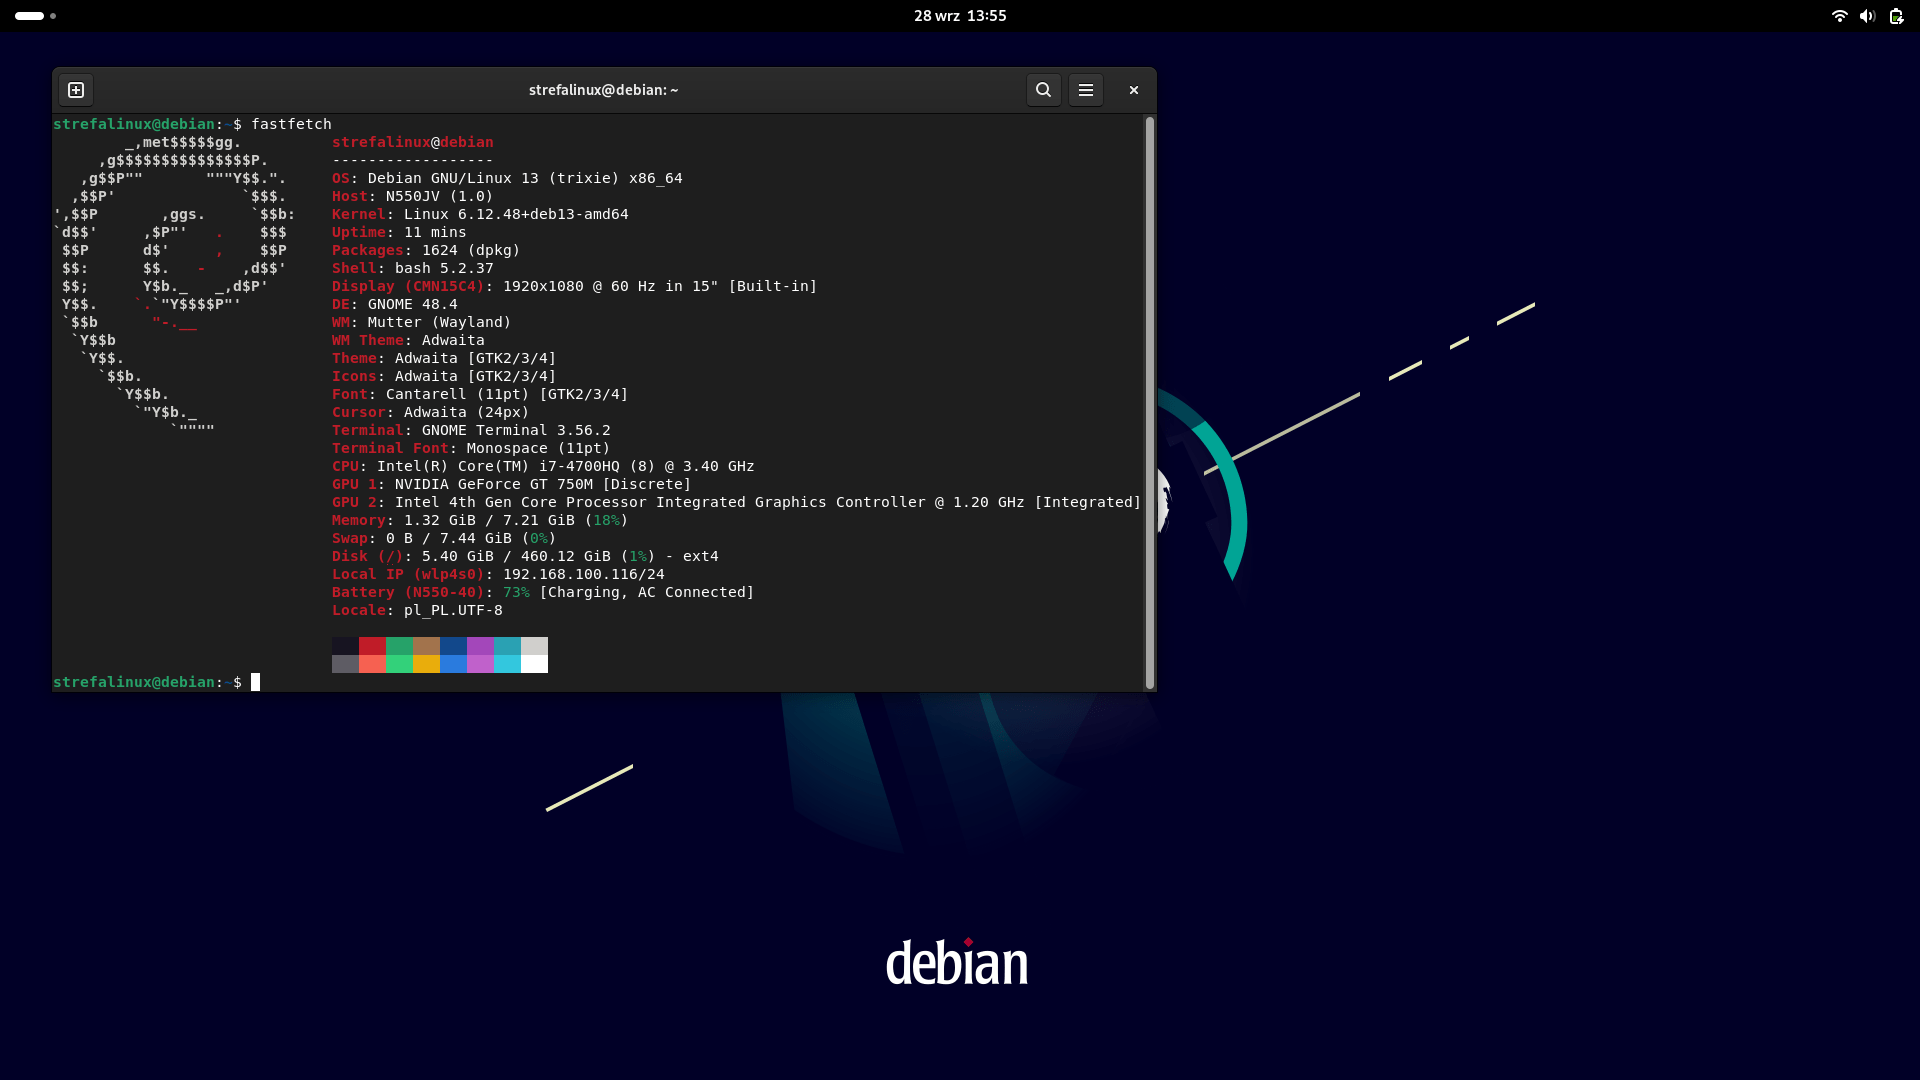1920x1080 pixels.
Task: Click the Display line 1920x1080 @ 60 Hz
Action: click(574, 286)
